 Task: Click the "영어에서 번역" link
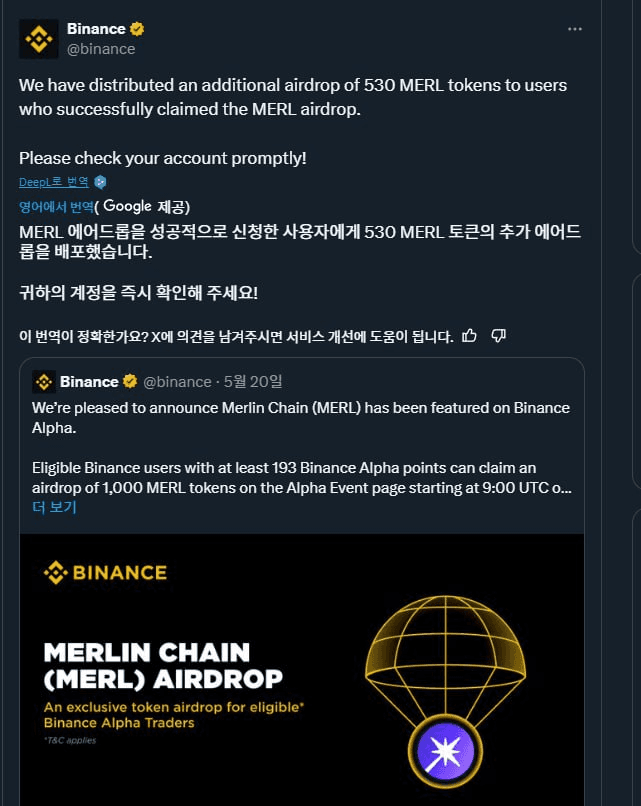pos(56,206)
